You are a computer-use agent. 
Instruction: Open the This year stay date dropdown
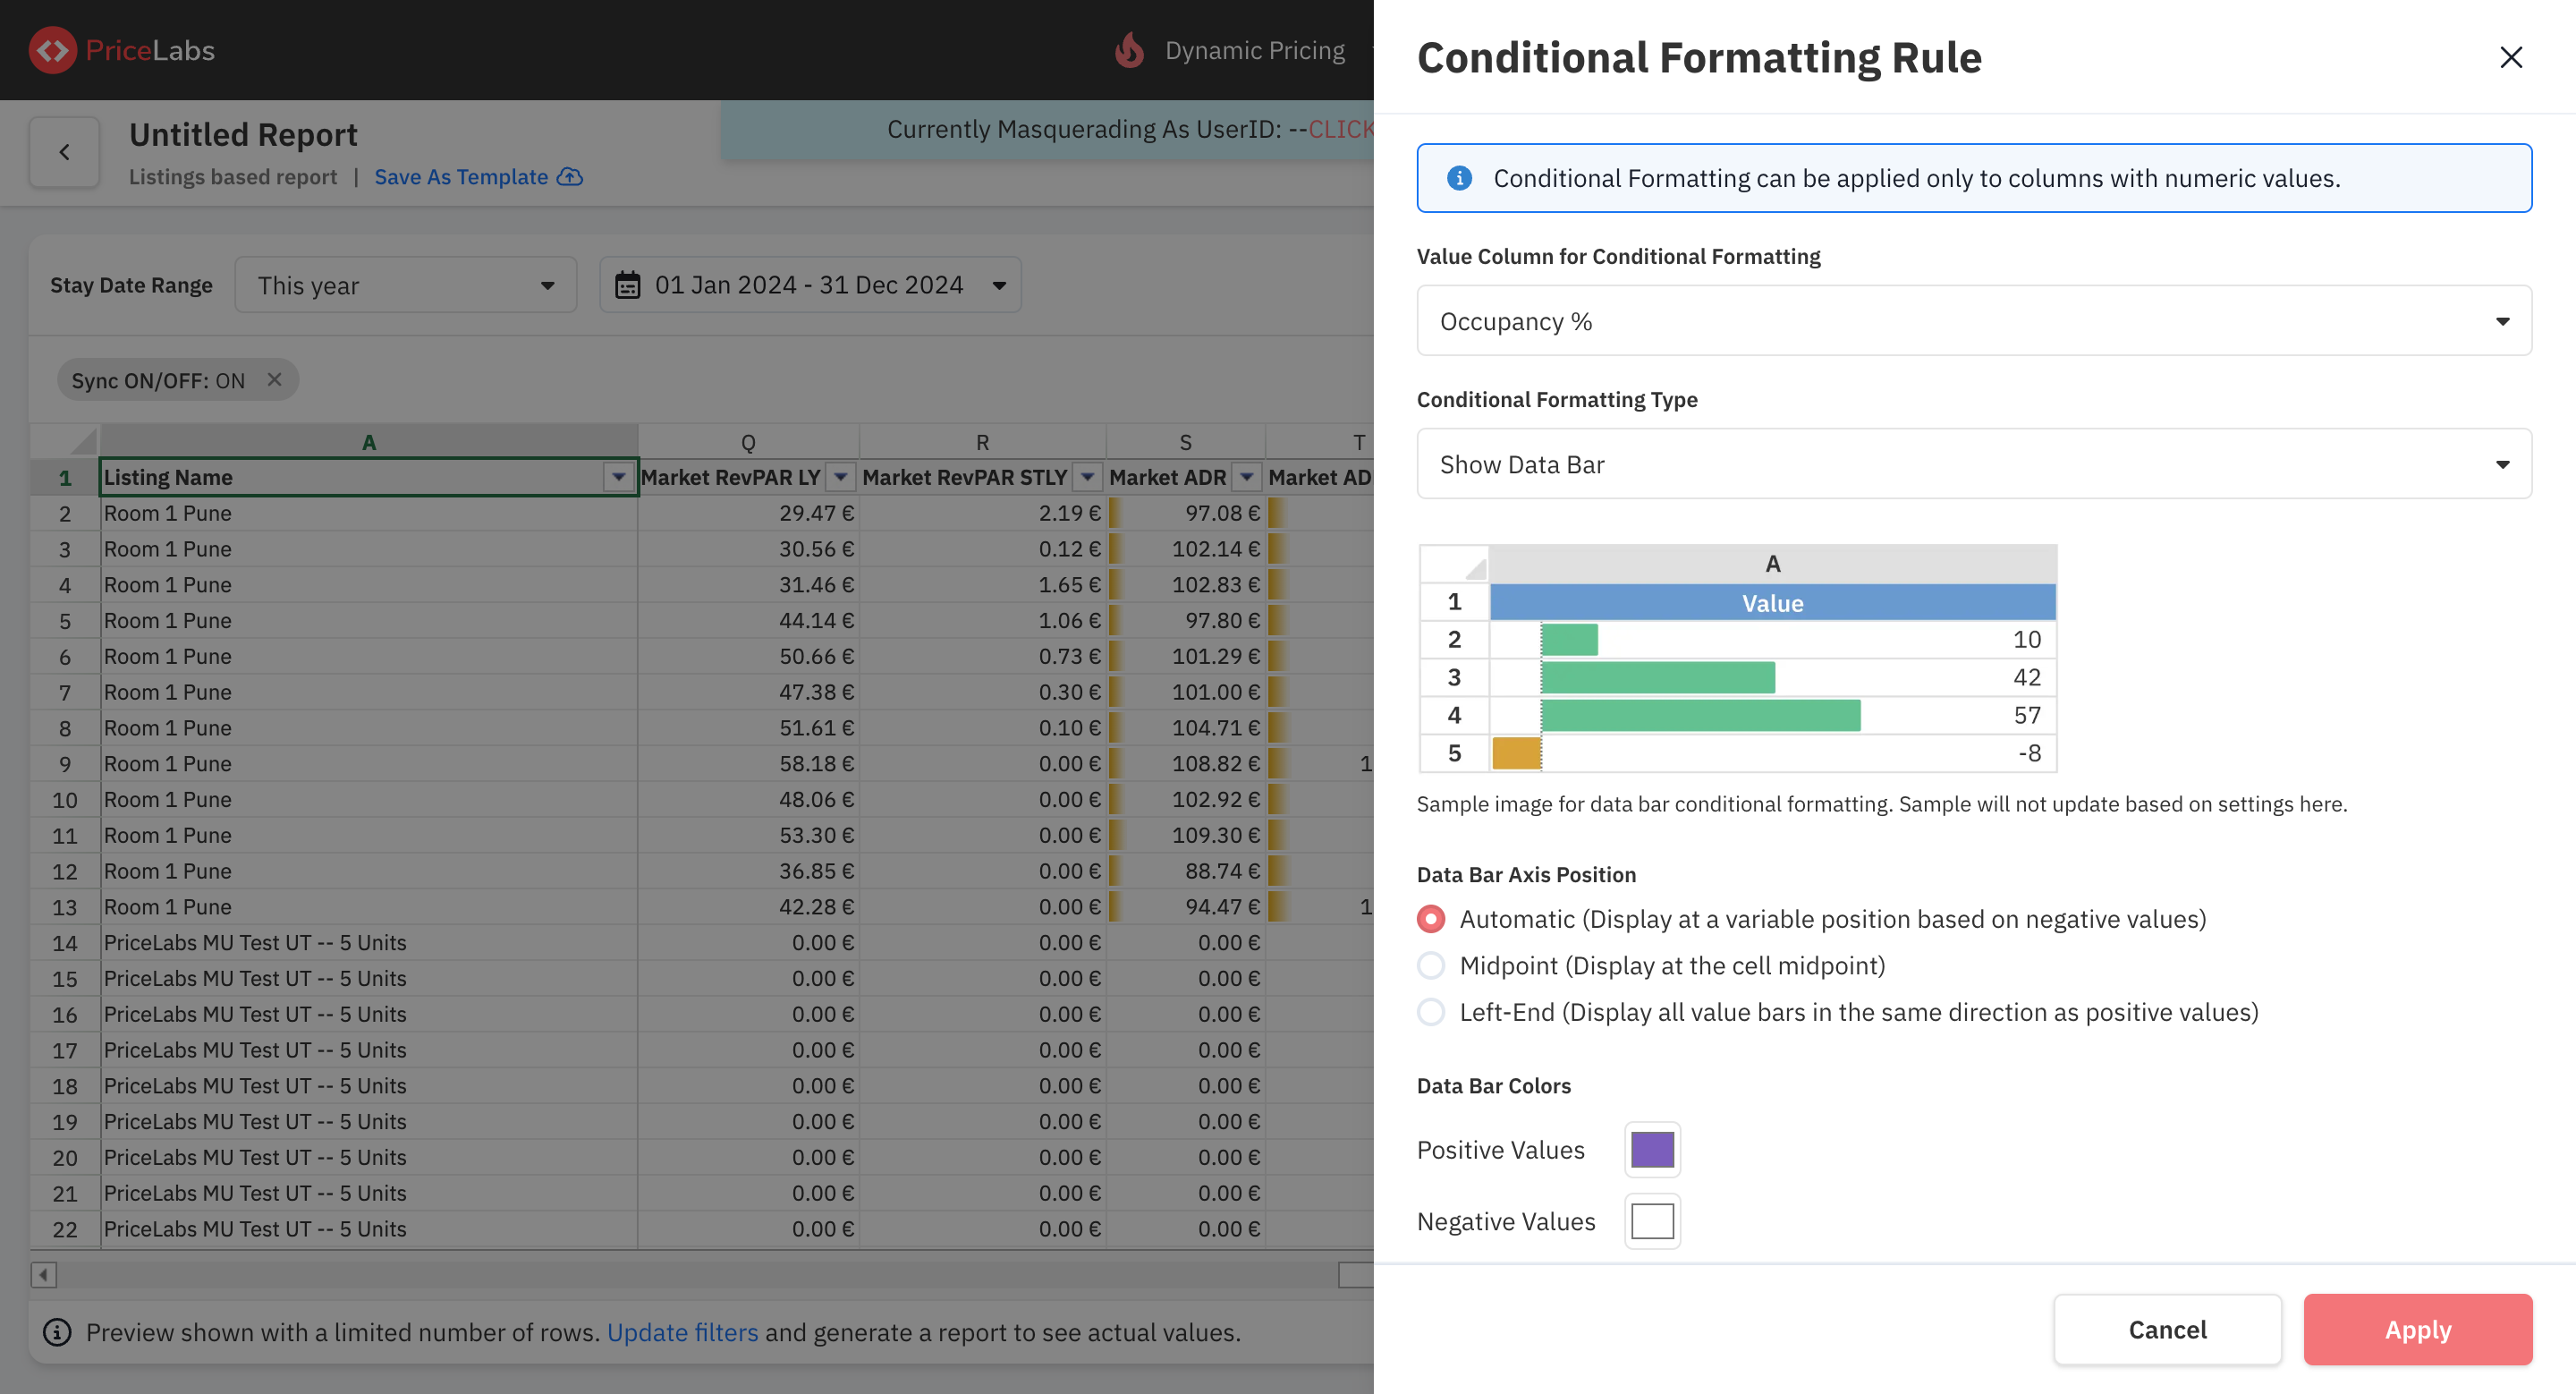tap(406, 285)
